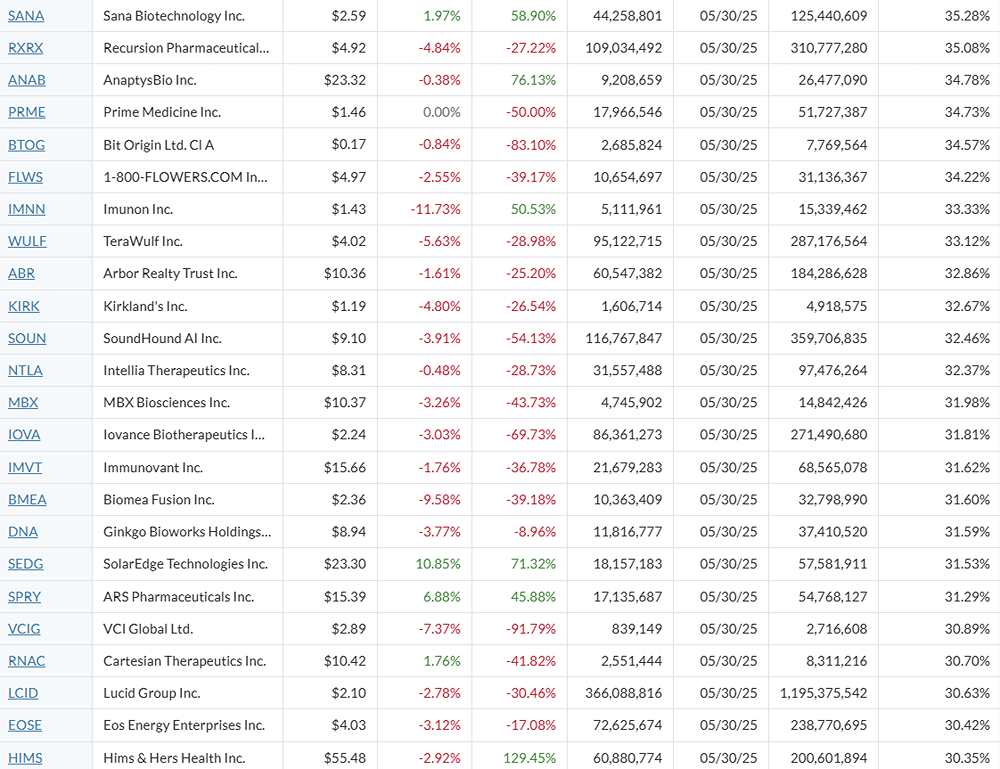Open the ANAB stock page link
Screen dimensions: 1000x769
(x=27, y=80)
